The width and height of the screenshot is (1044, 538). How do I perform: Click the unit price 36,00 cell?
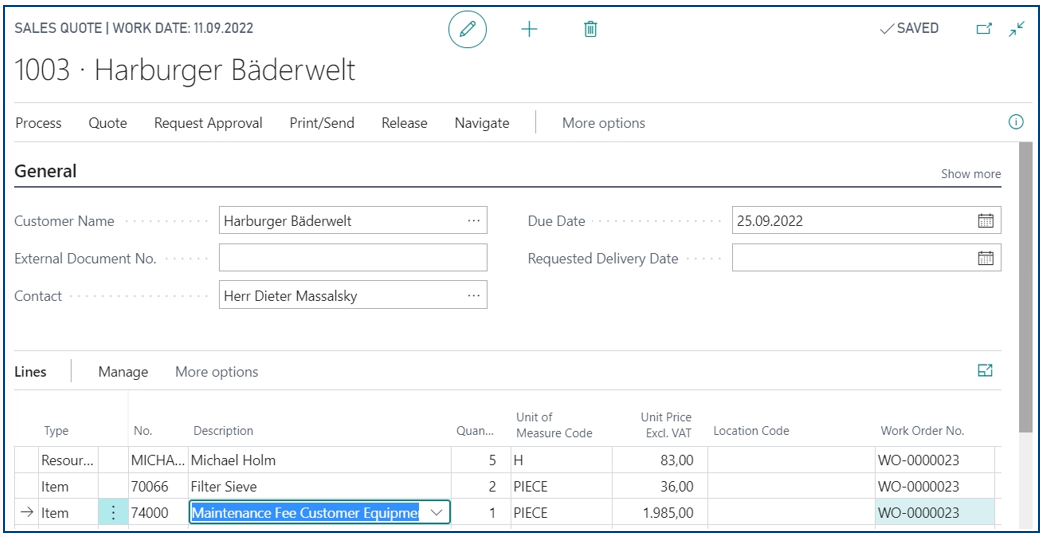click(x=659, y=487)
